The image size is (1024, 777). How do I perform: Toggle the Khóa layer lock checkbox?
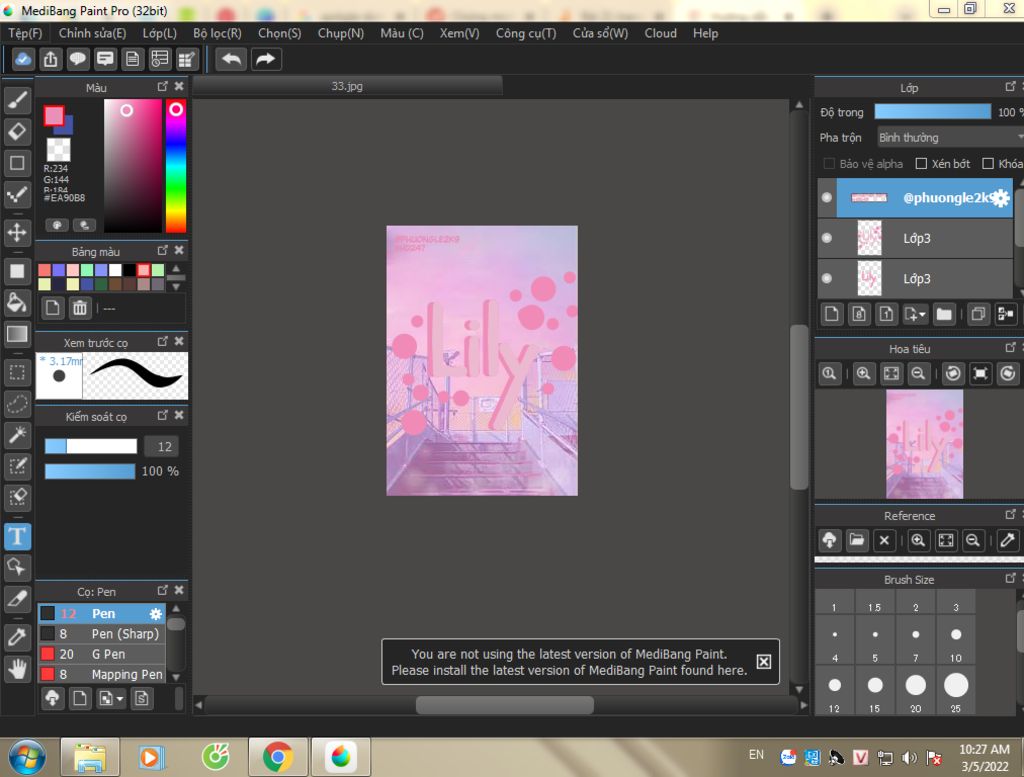[x=988, y=164]
